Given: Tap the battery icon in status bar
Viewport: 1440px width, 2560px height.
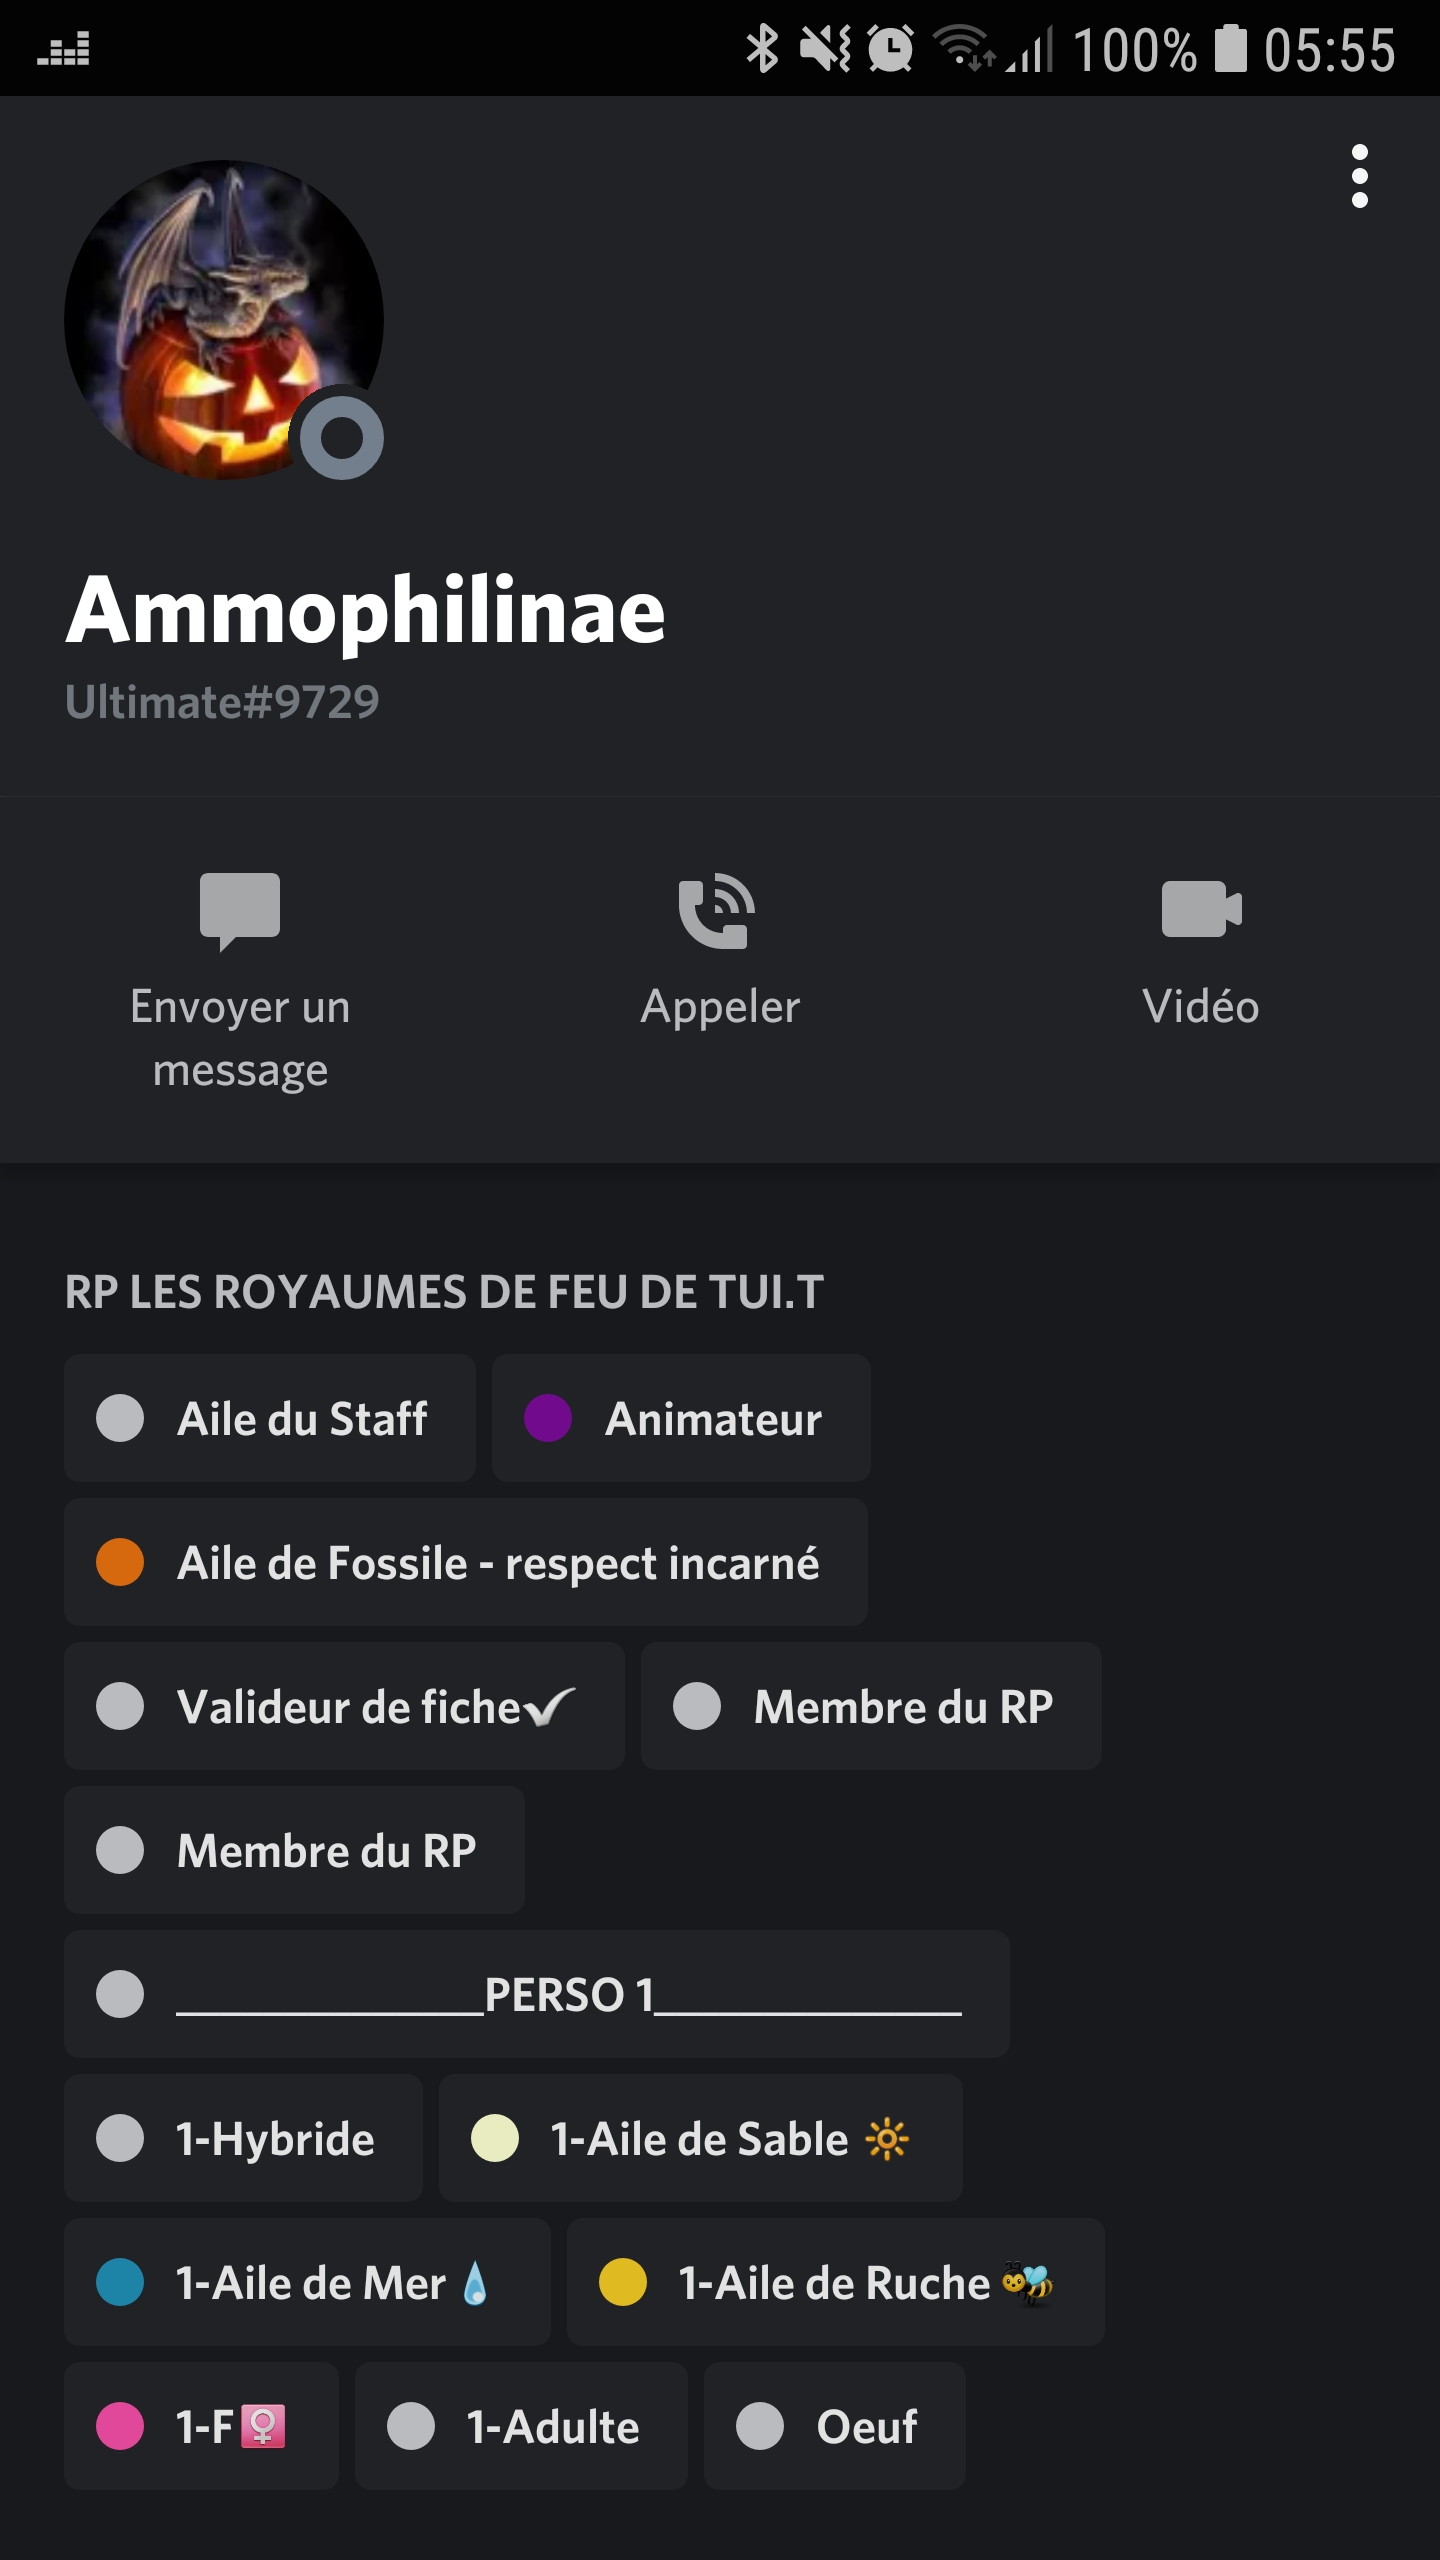Looking at the screenshot, I should pyautogui.click(x=1231, y=48).
